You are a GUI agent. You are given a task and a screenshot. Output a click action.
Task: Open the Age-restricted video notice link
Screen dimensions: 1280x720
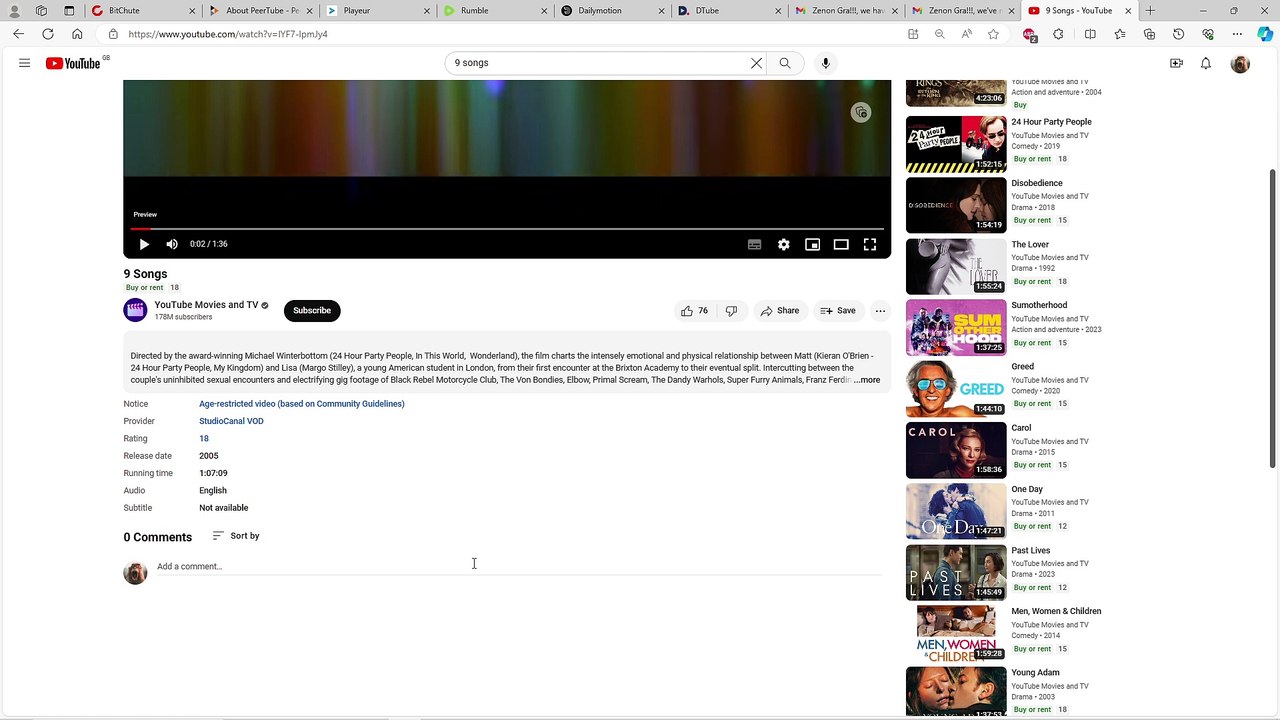coord(302,404)
